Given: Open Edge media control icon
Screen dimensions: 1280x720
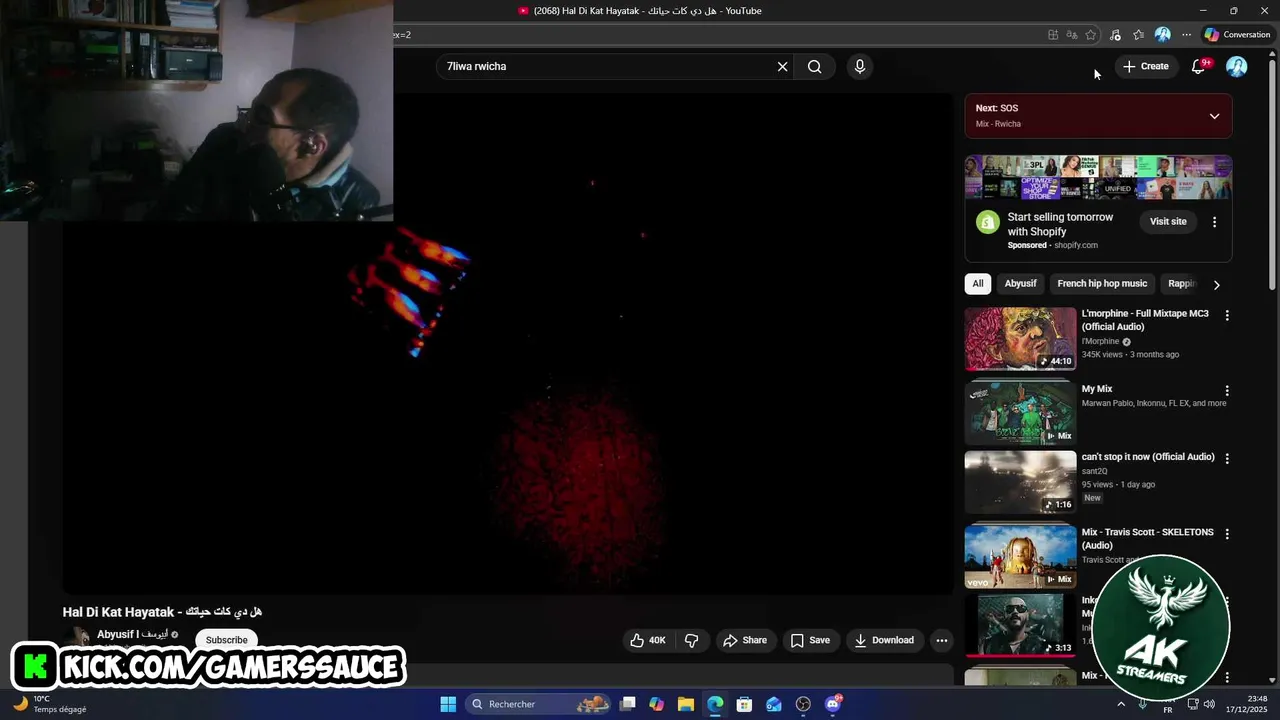Looking at the screenshot, I should [1115, 35].
